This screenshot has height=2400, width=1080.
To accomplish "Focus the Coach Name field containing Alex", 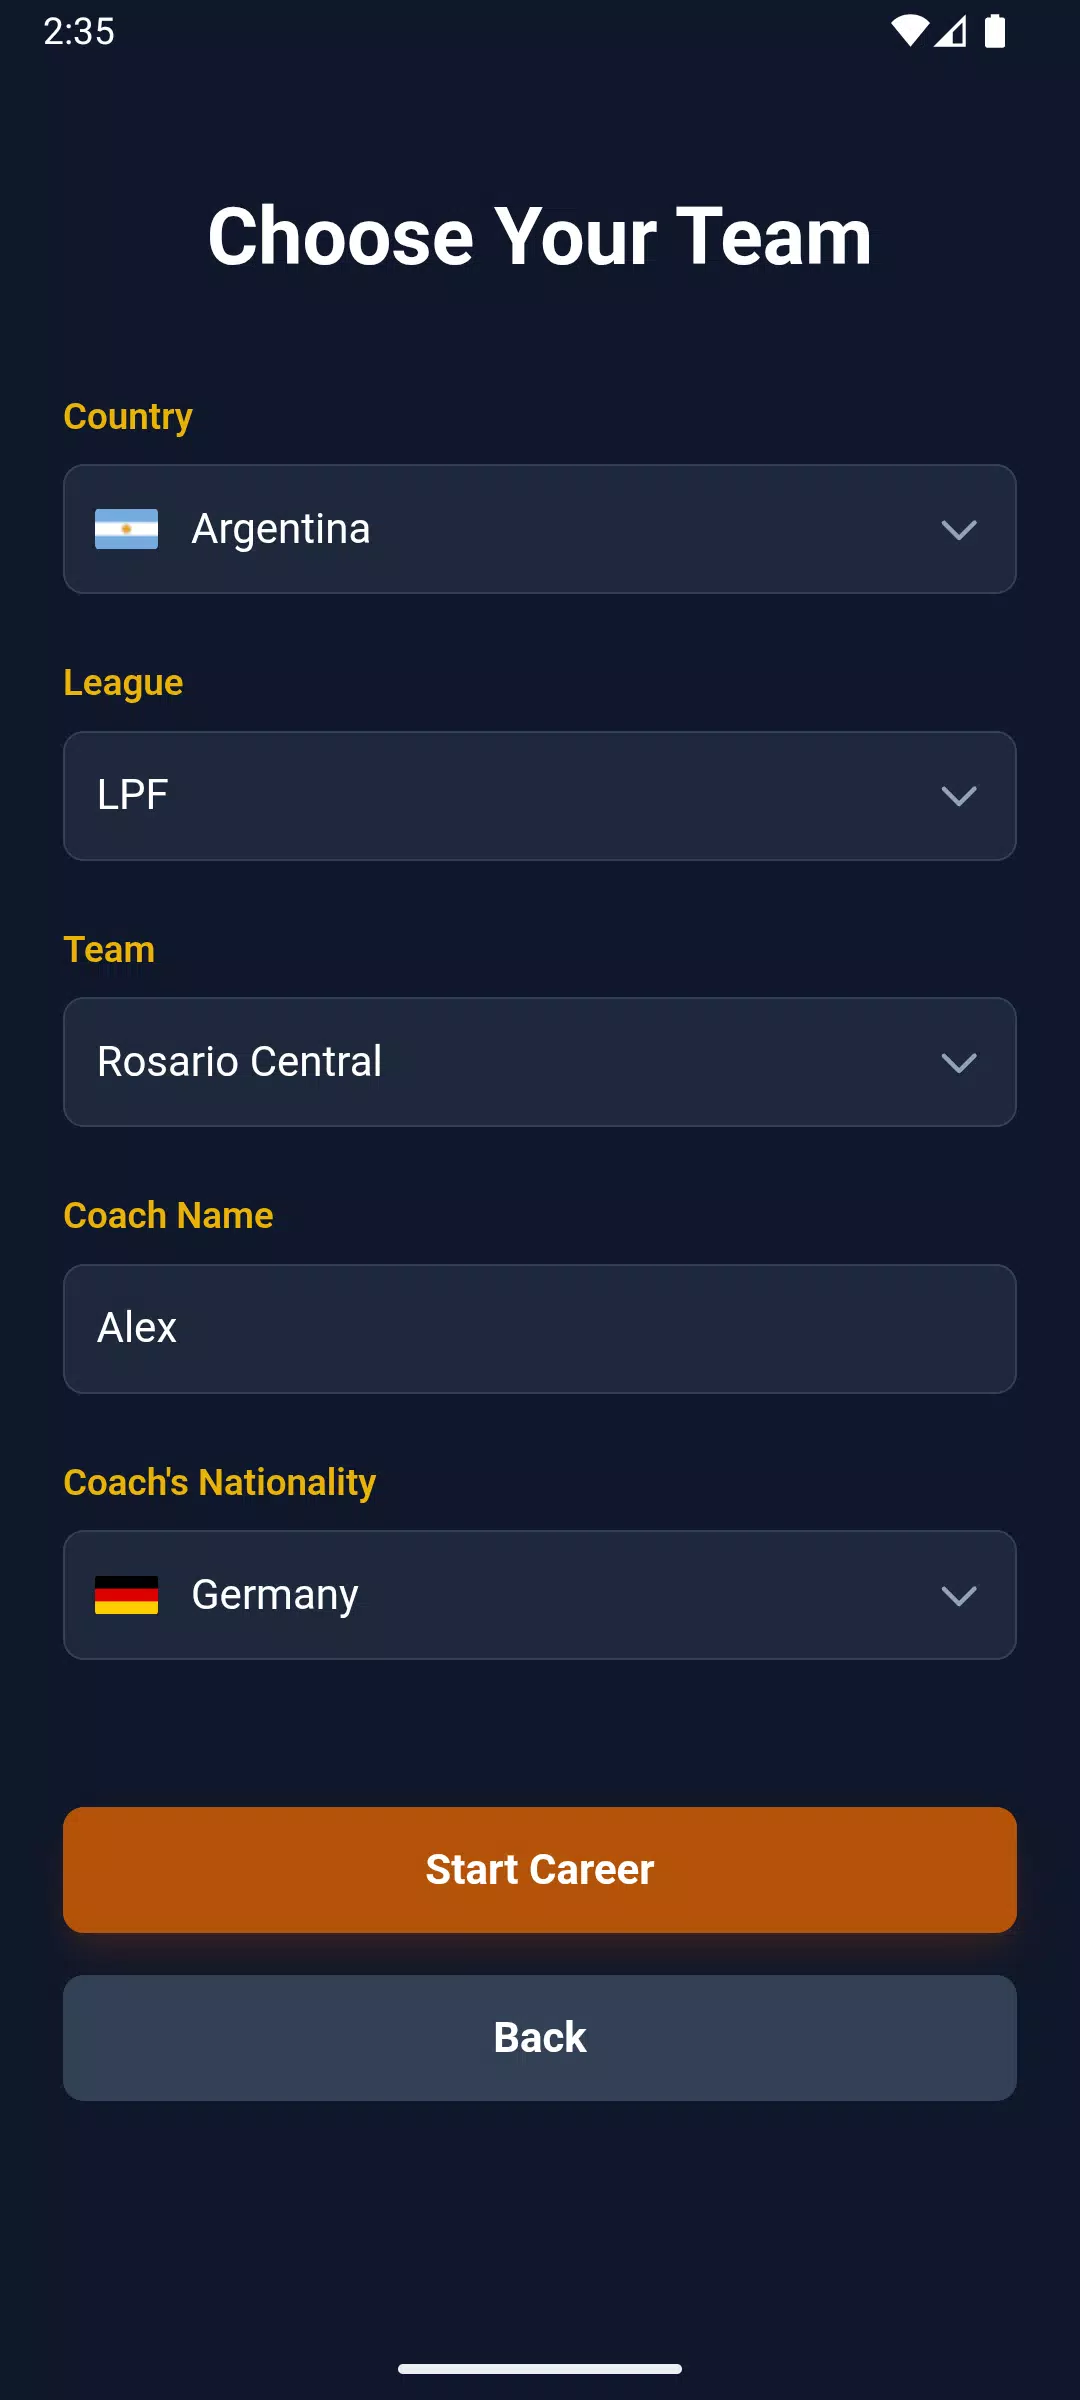I will tap(540, 1329).
